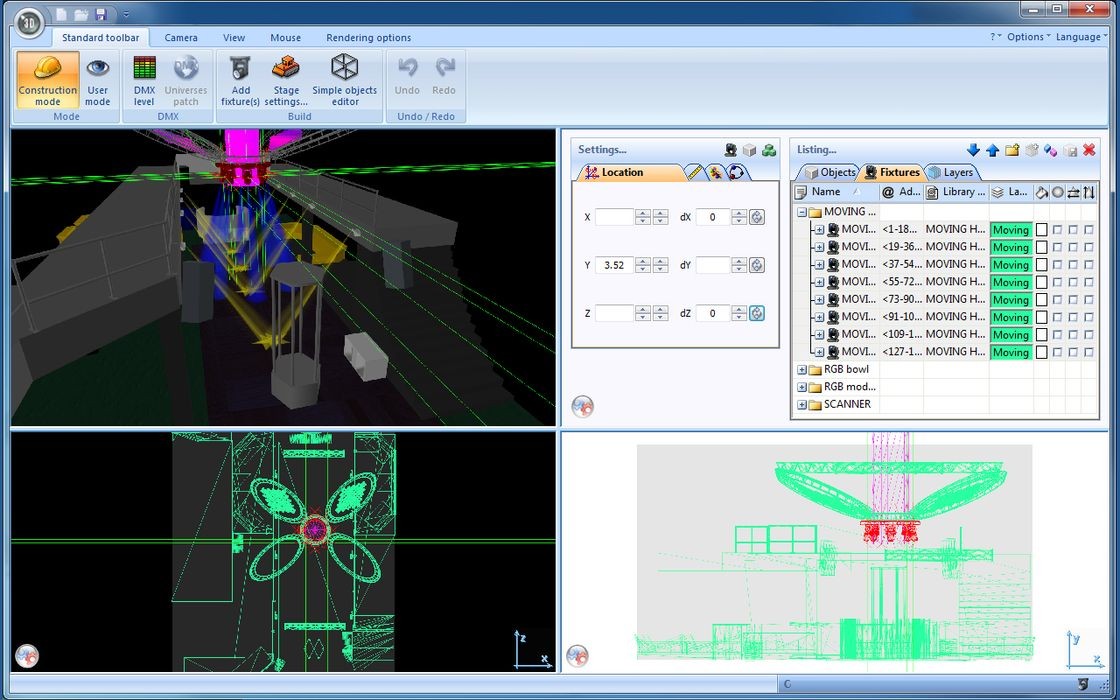Launch the Simple objects editor
The height and width of the screenshot is (700, 1120).
344,81
